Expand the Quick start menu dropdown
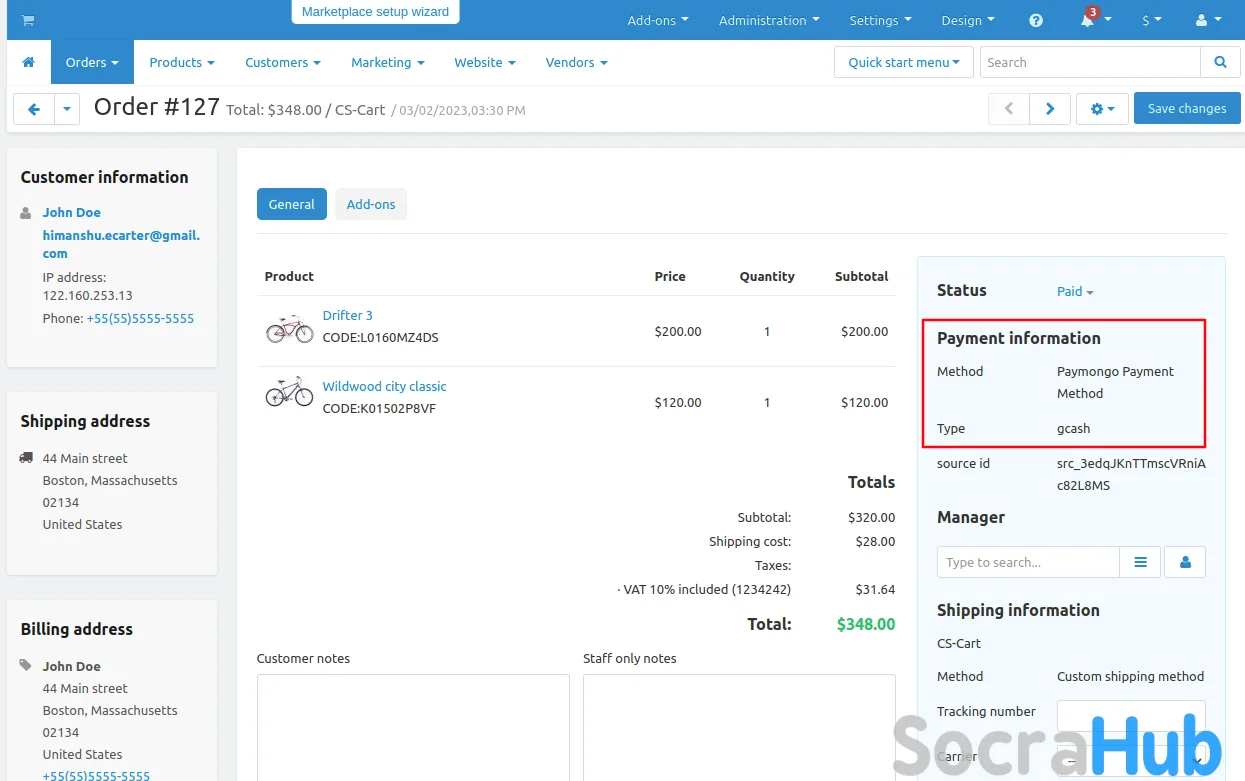 click(903, 62)
